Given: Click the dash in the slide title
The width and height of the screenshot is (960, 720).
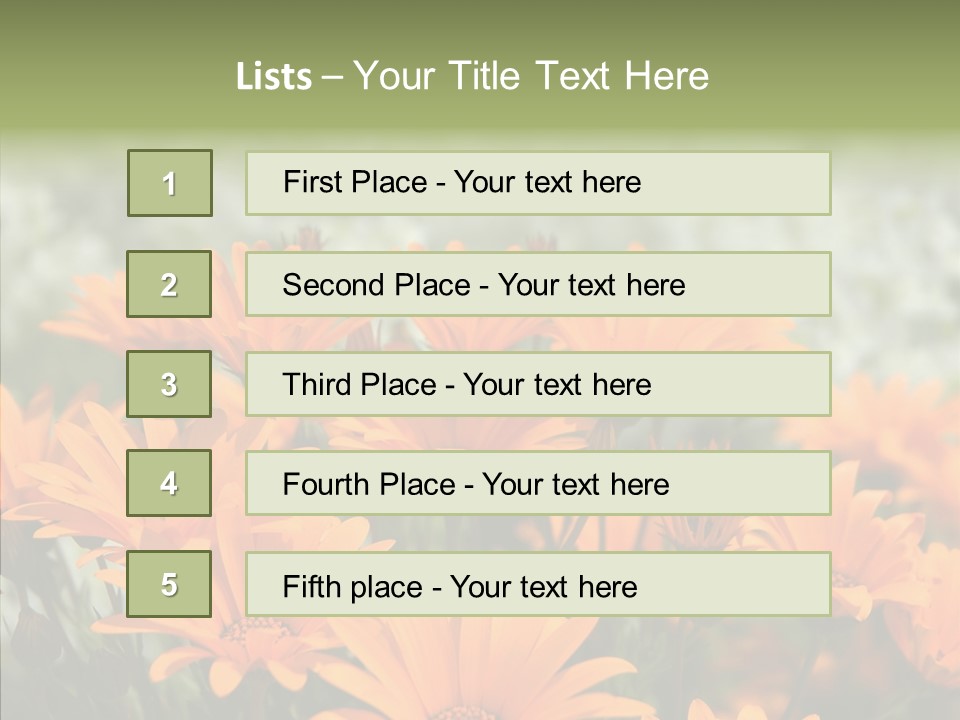Looking at the screenshot, I should click(x=332, y=77).
